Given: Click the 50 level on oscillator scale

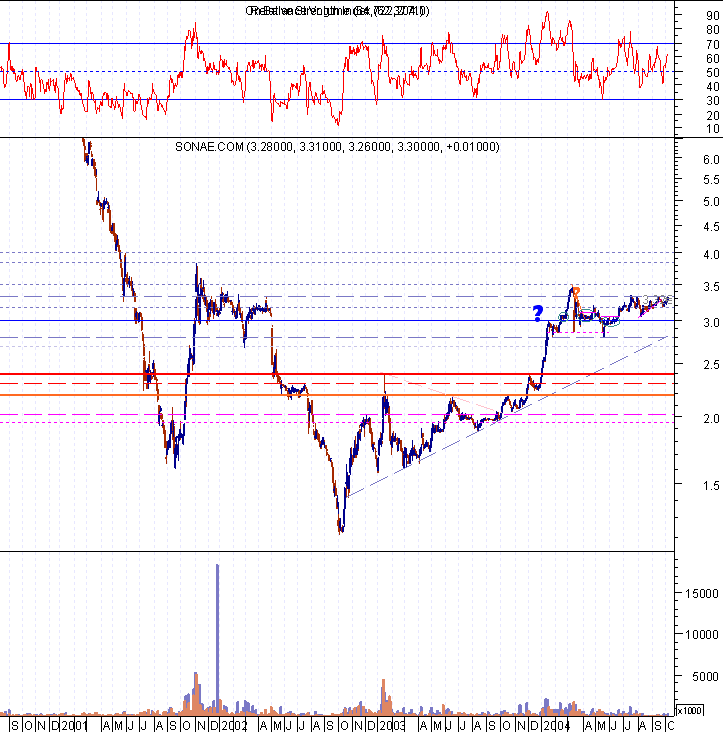Looking at the screenshot, I should (712, 72).
